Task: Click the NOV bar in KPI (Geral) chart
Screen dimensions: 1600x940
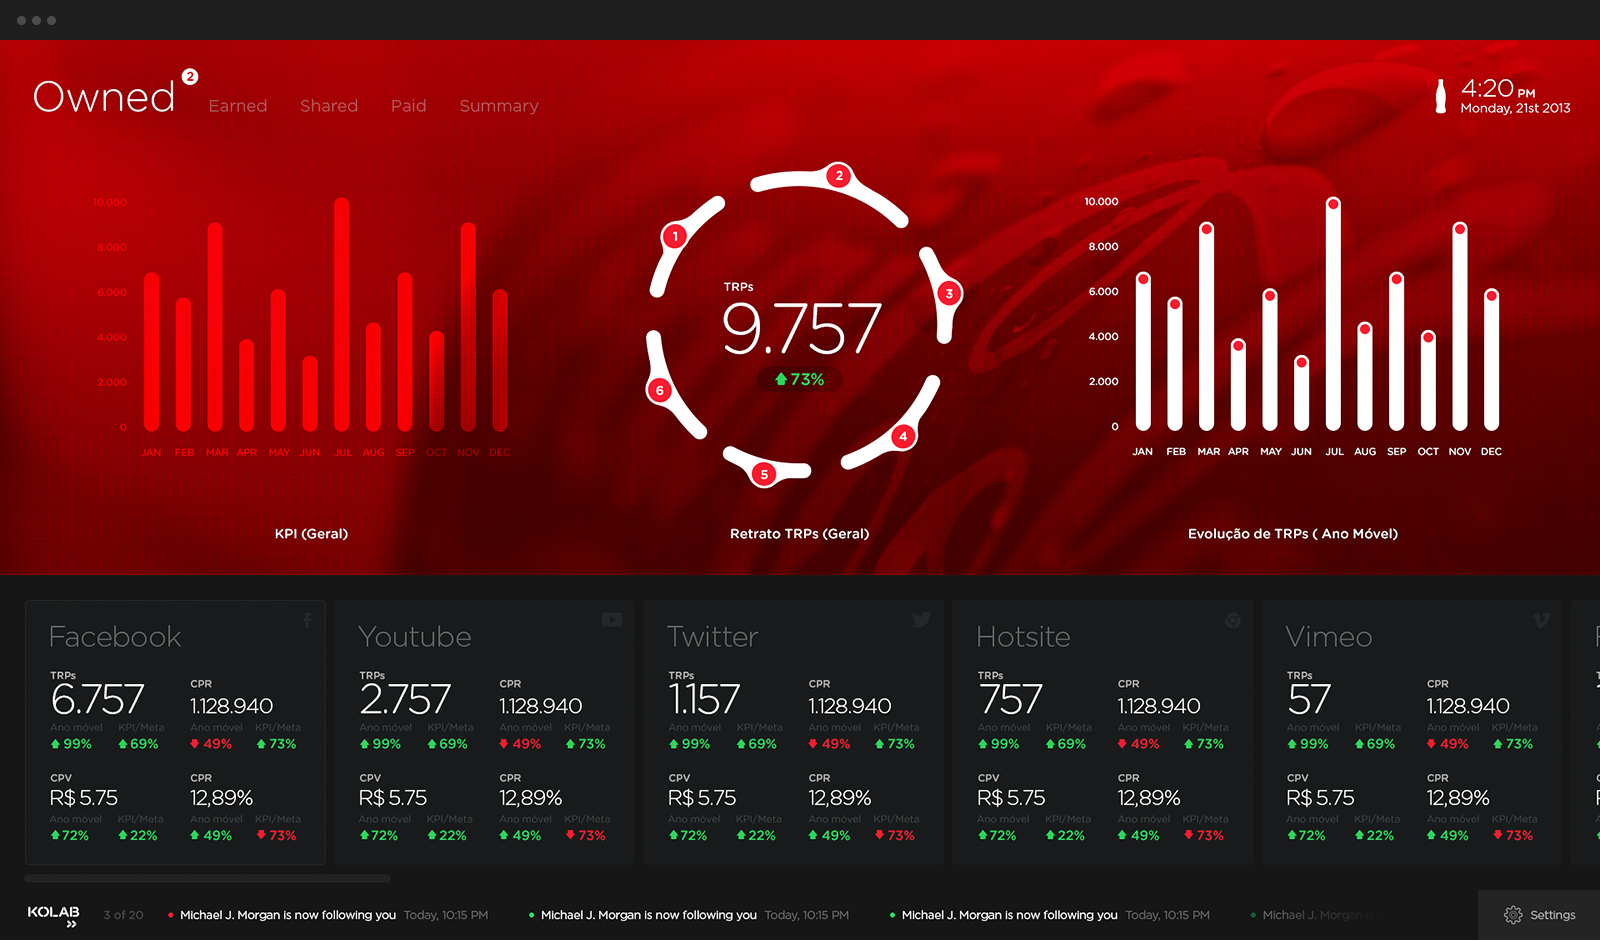Action: point(468,327)
